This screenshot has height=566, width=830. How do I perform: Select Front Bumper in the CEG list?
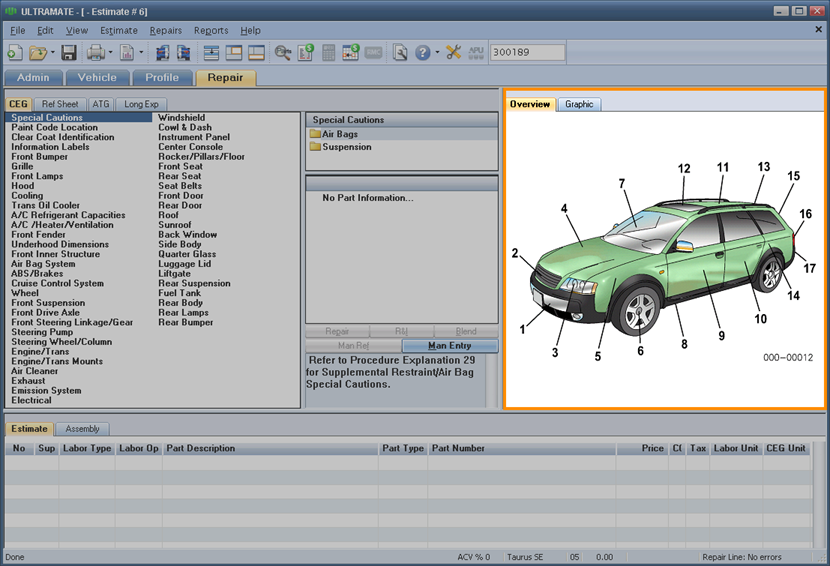40,157
